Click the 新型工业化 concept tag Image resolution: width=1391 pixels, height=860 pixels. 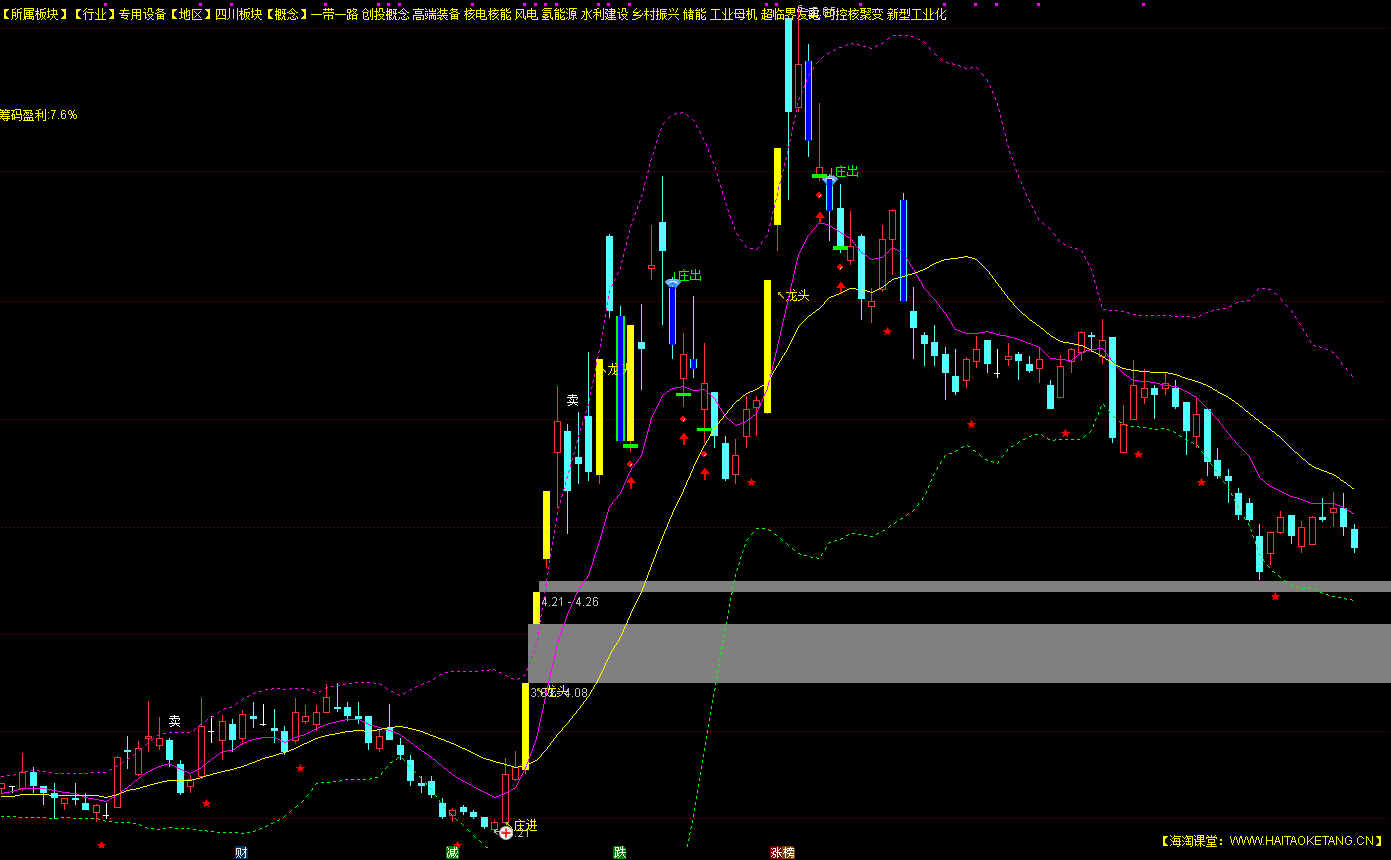915,14
